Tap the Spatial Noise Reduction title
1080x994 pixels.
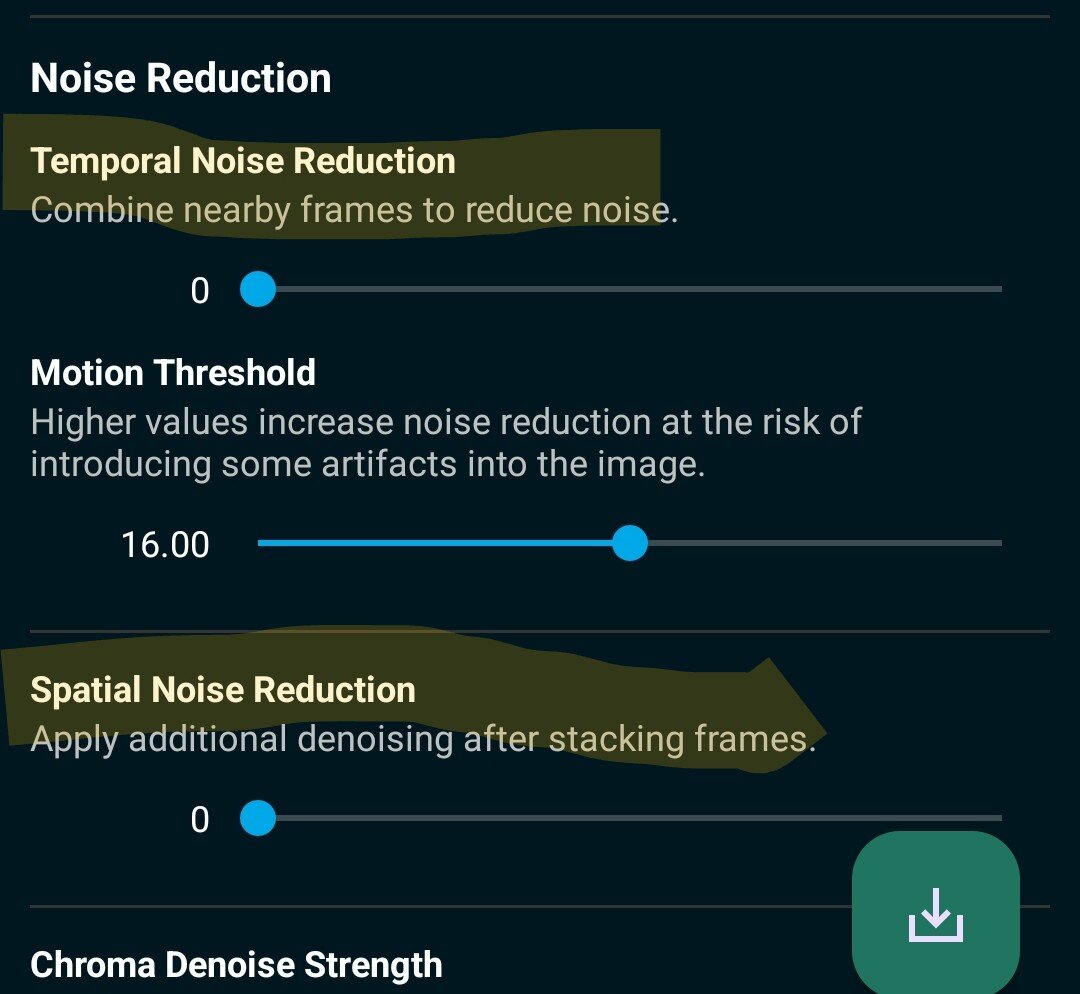223,690
